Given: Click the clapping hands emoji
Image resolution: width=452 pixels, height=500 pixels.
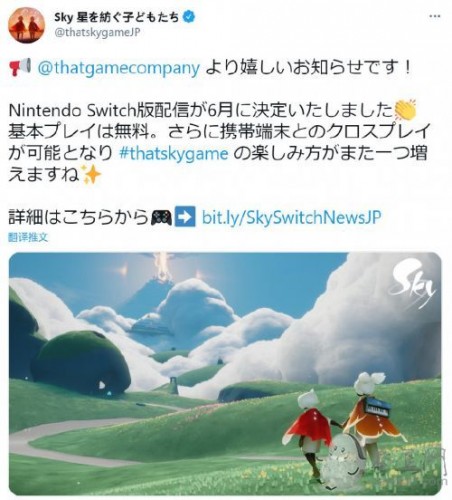Looking at the screenshot, I should 405,110.
